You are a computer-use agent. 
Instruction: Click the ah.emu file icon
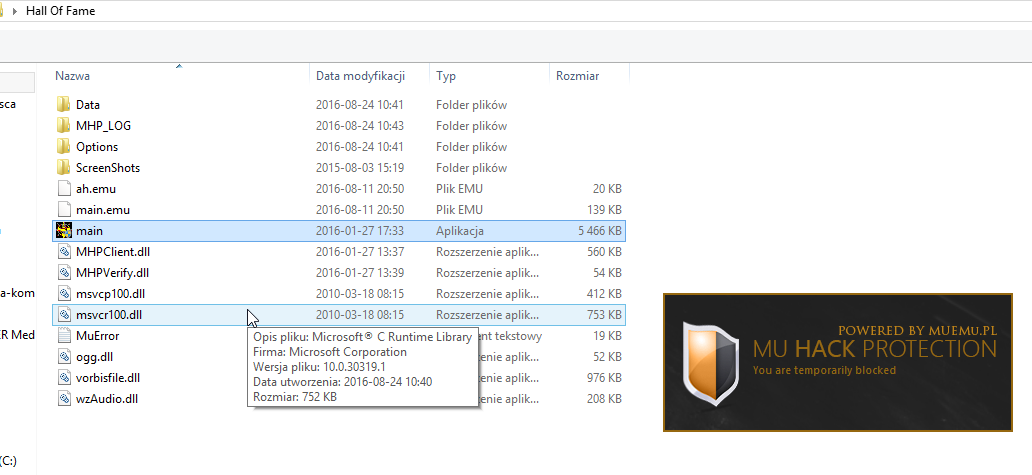coord(63,188)
